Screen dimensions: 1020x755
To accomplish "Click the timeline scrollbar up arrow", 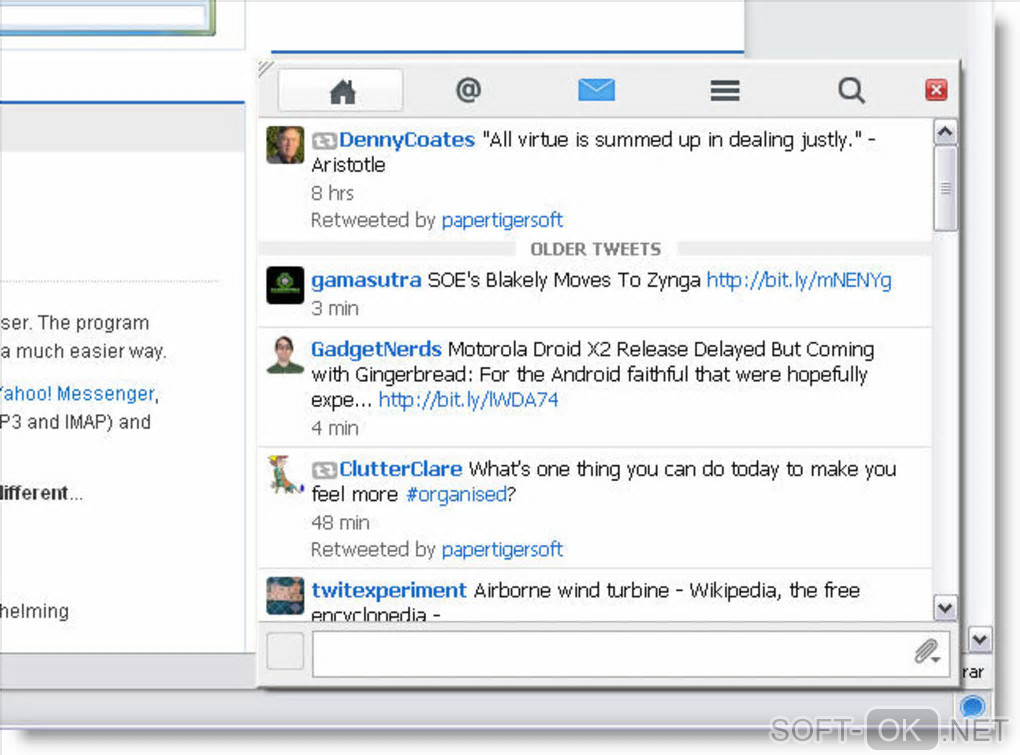I will click(x=945, y=132).
